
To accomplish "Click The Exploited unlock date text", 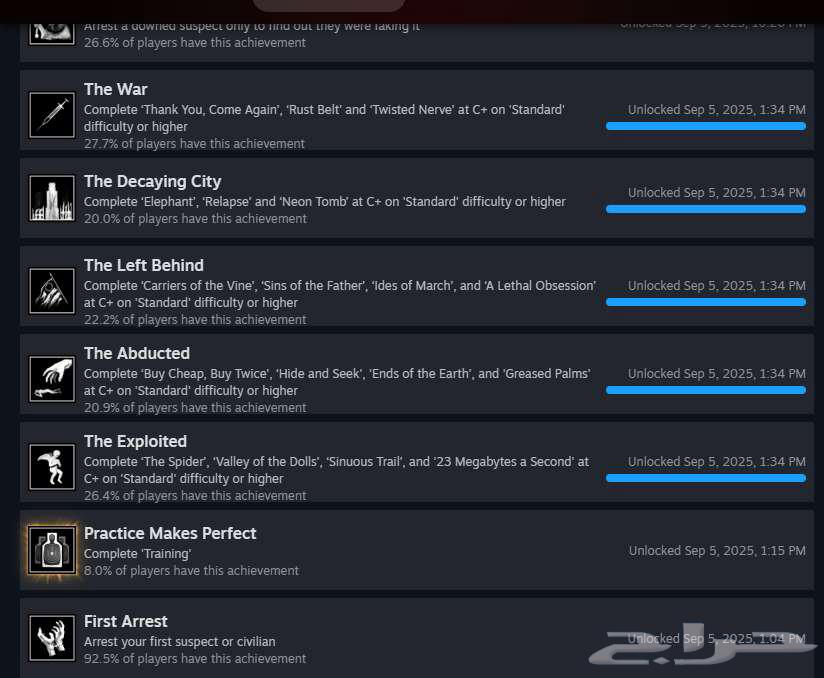I will [717, 461].
